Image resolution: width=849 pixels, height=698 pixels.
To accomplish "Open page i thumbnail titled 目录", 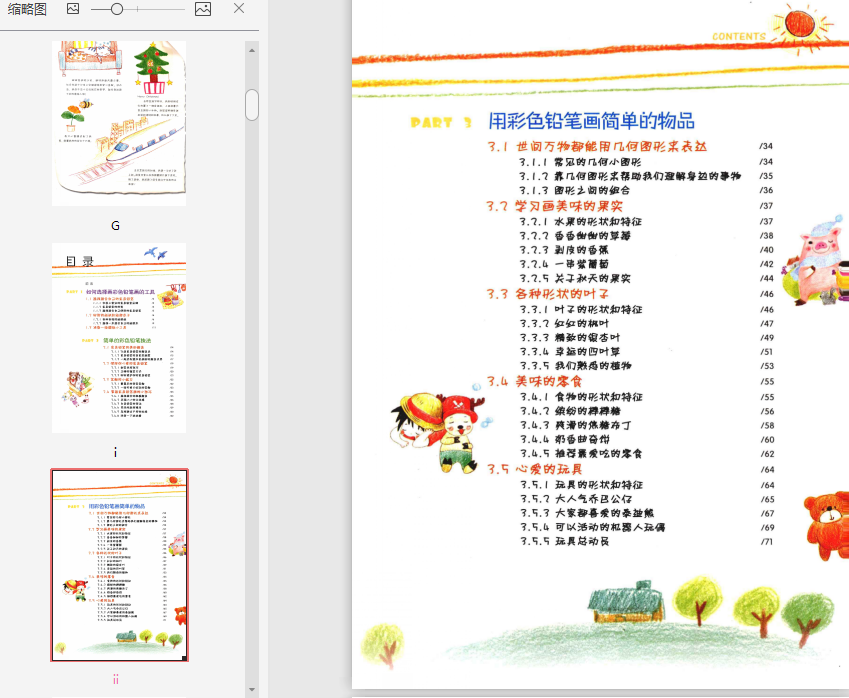I will [119, 338].
